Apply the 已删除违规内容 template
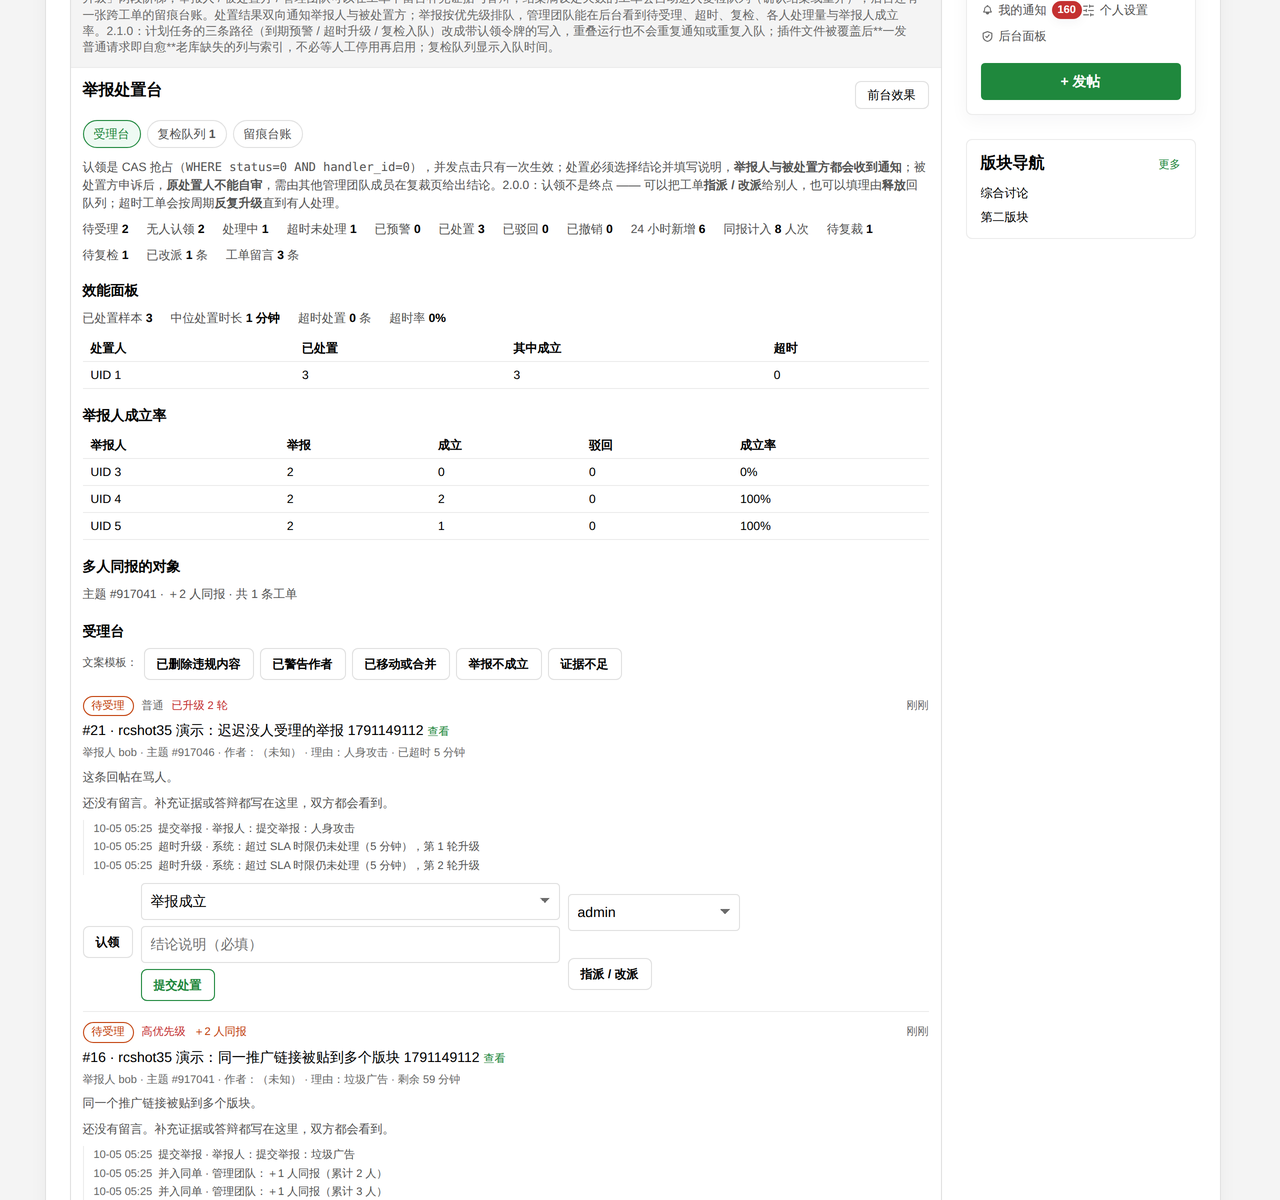This screenshot has width=1280, height=1200. (x=198, y=664)
